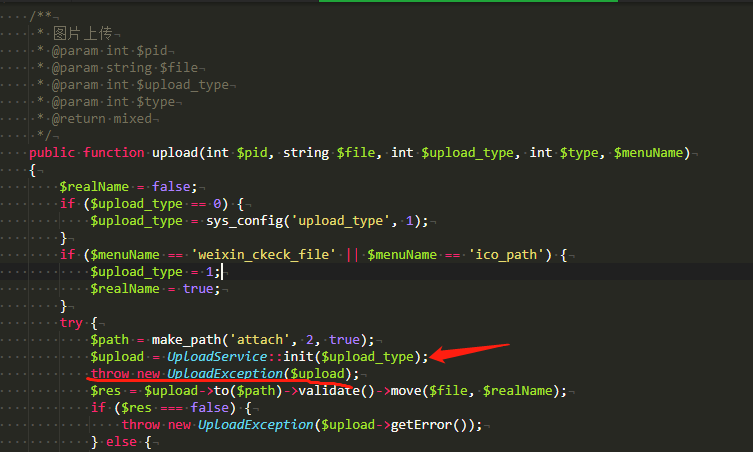Click the 'else' keyword
Screen dimensions: 753x452
[x=121, y=442]
